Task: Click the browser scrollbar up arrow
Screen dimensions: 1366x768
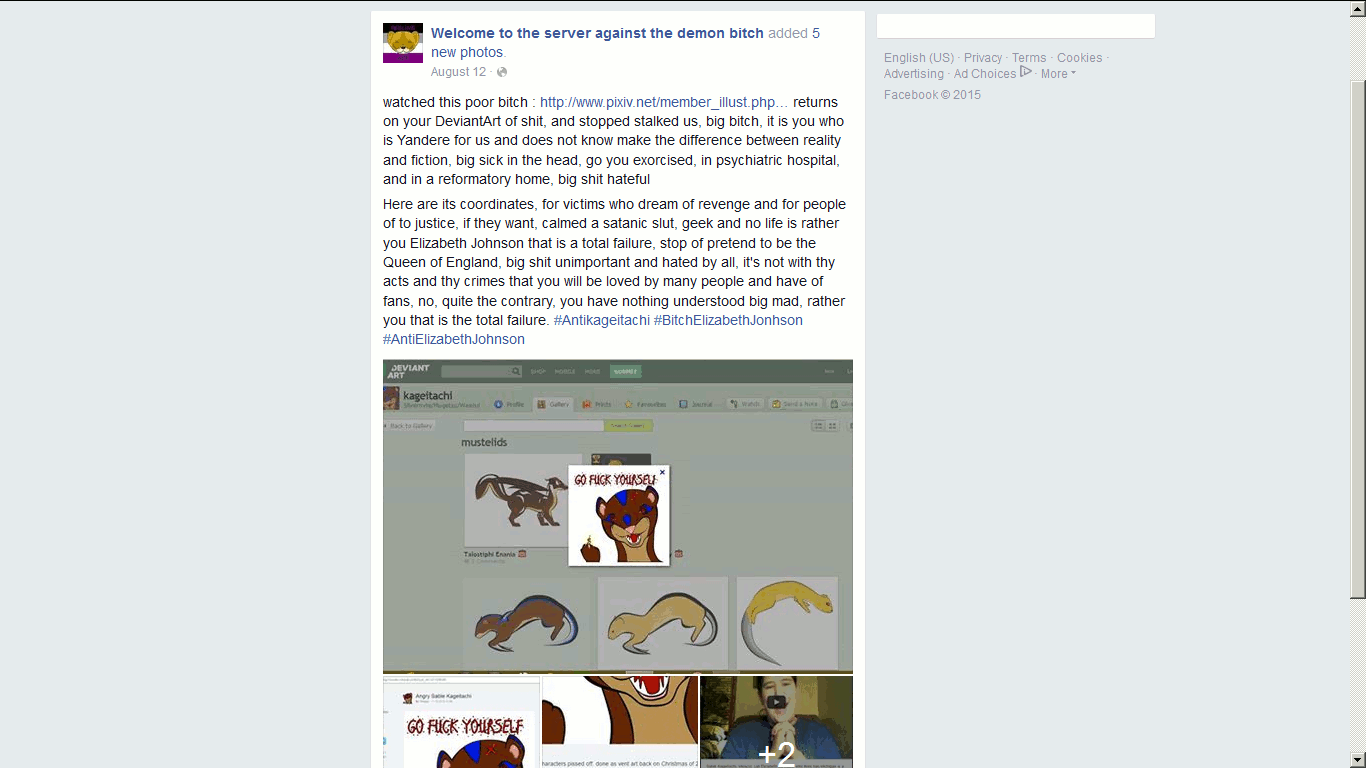Action: tap(1358, 7)
